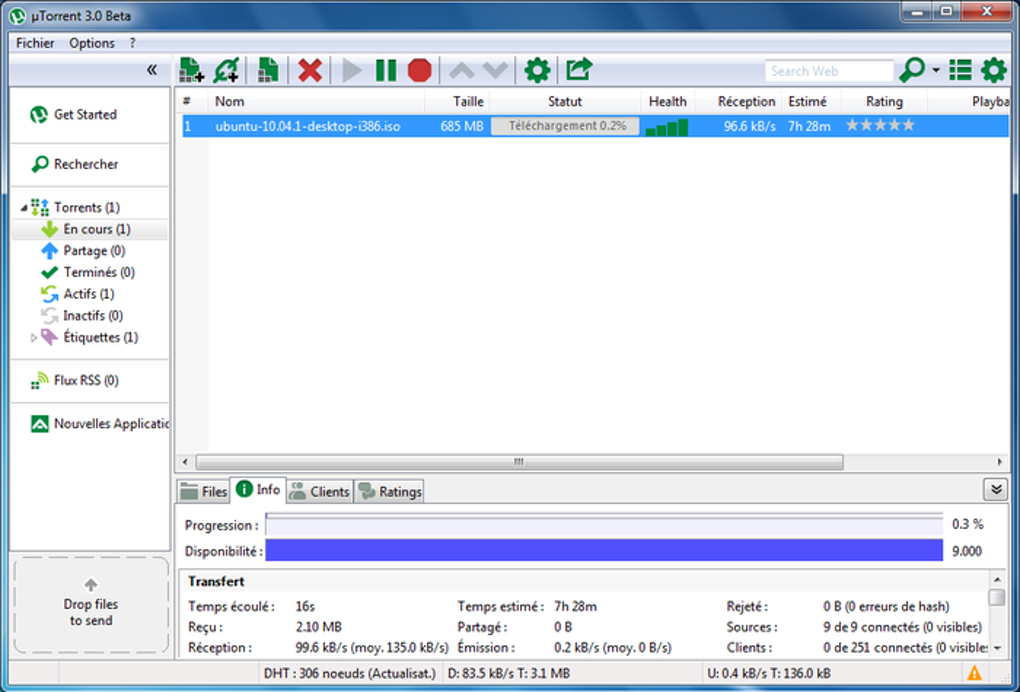Collapse the Torrents tree node arrow
This screenshot has width=1020, height=692.
click(x=24, y=208)
